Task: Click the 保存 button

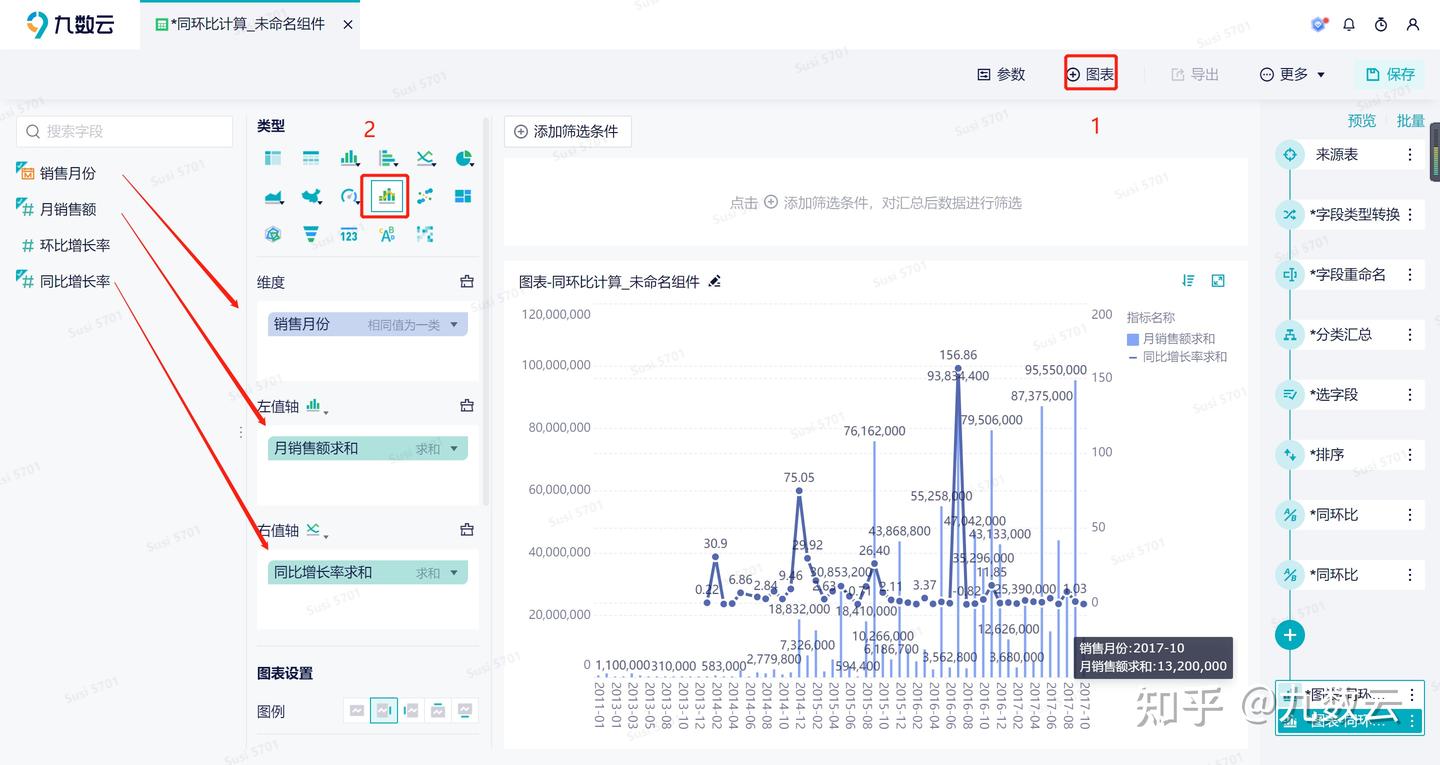Action: (x=1390, y=73)
